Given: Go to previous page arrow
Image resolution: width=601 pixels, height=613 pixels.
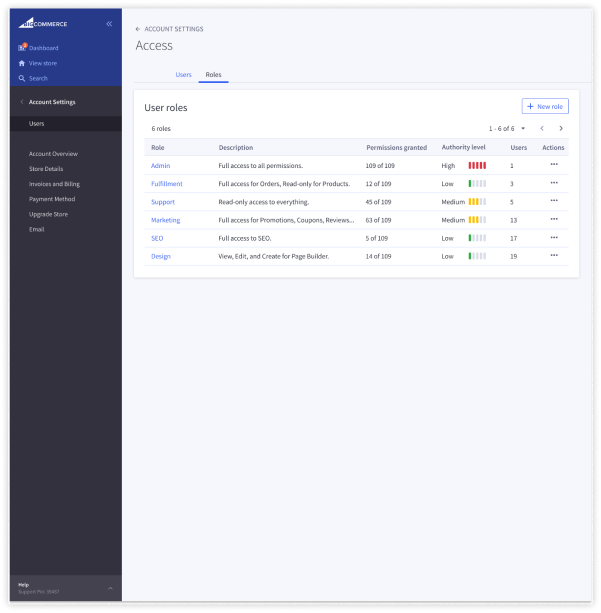Looking at the screenshot, I should (542, 128).
